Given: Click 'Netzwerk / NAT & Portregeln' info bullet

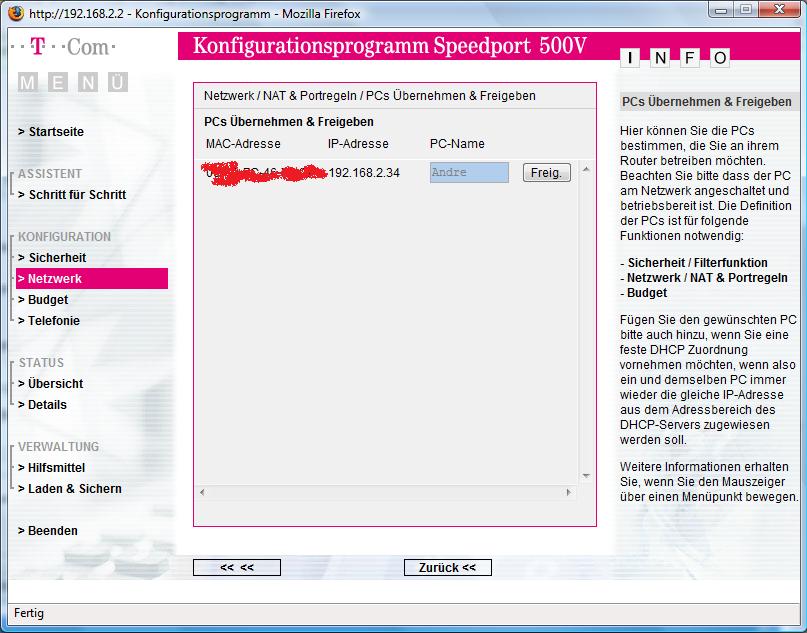Looking at the screenshot, I should coord(707,278).
